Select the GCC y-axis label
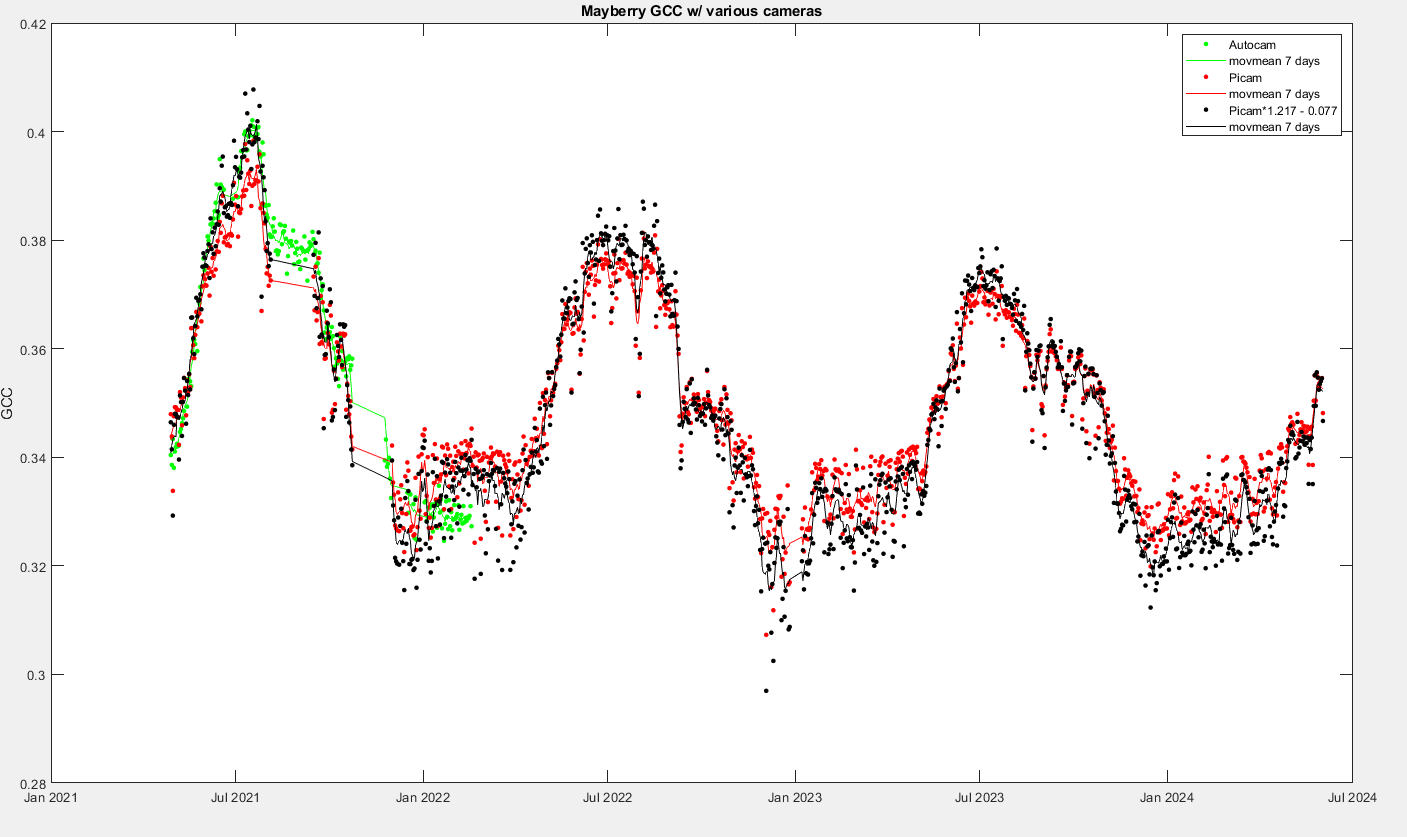 (x=8, y=403)
